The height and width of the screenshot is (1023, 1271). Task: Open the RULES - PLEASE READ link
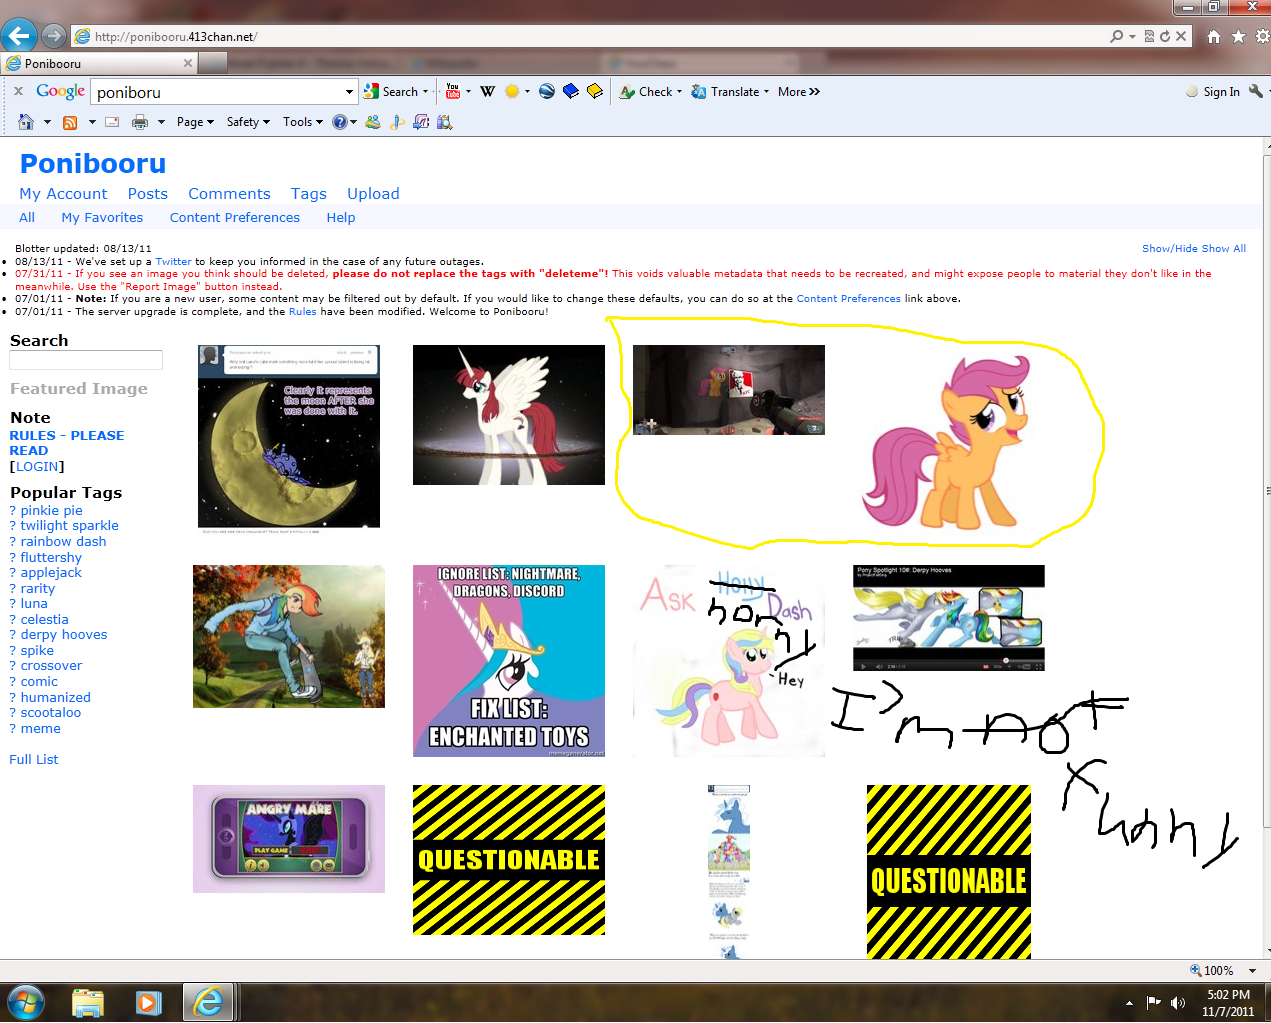67,443
